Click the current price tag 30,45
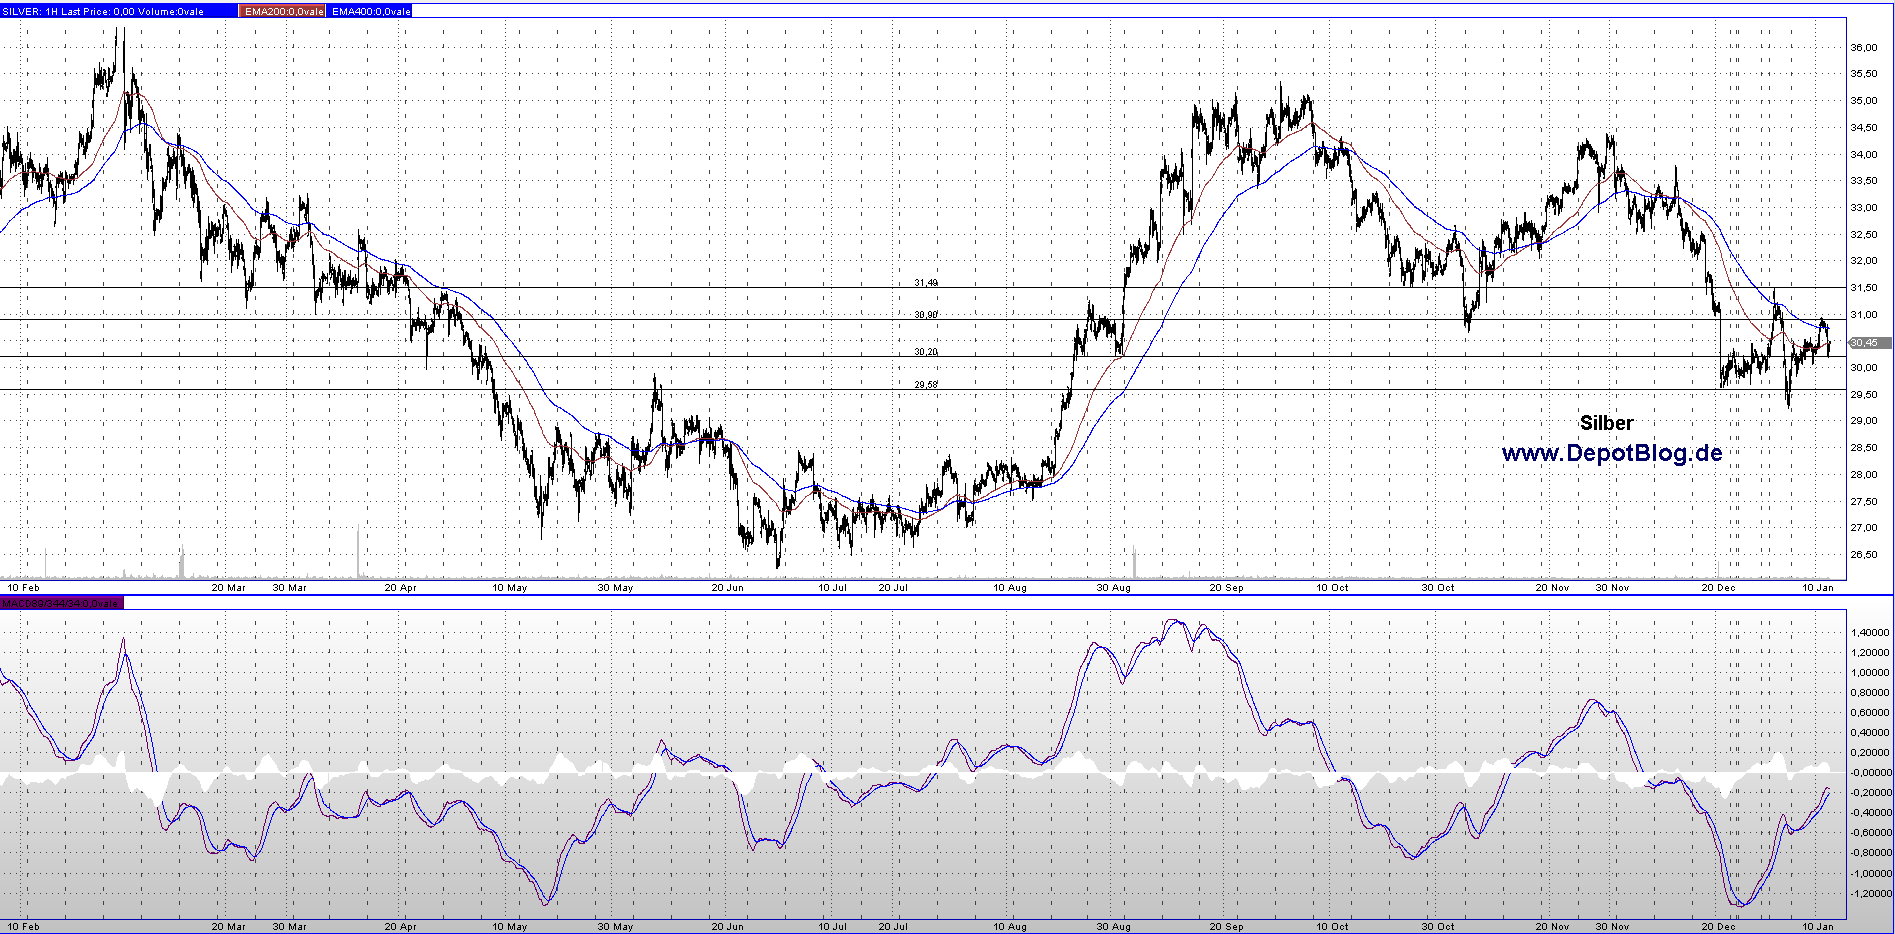This screenshot has width=1895, height=934. 1864,343
